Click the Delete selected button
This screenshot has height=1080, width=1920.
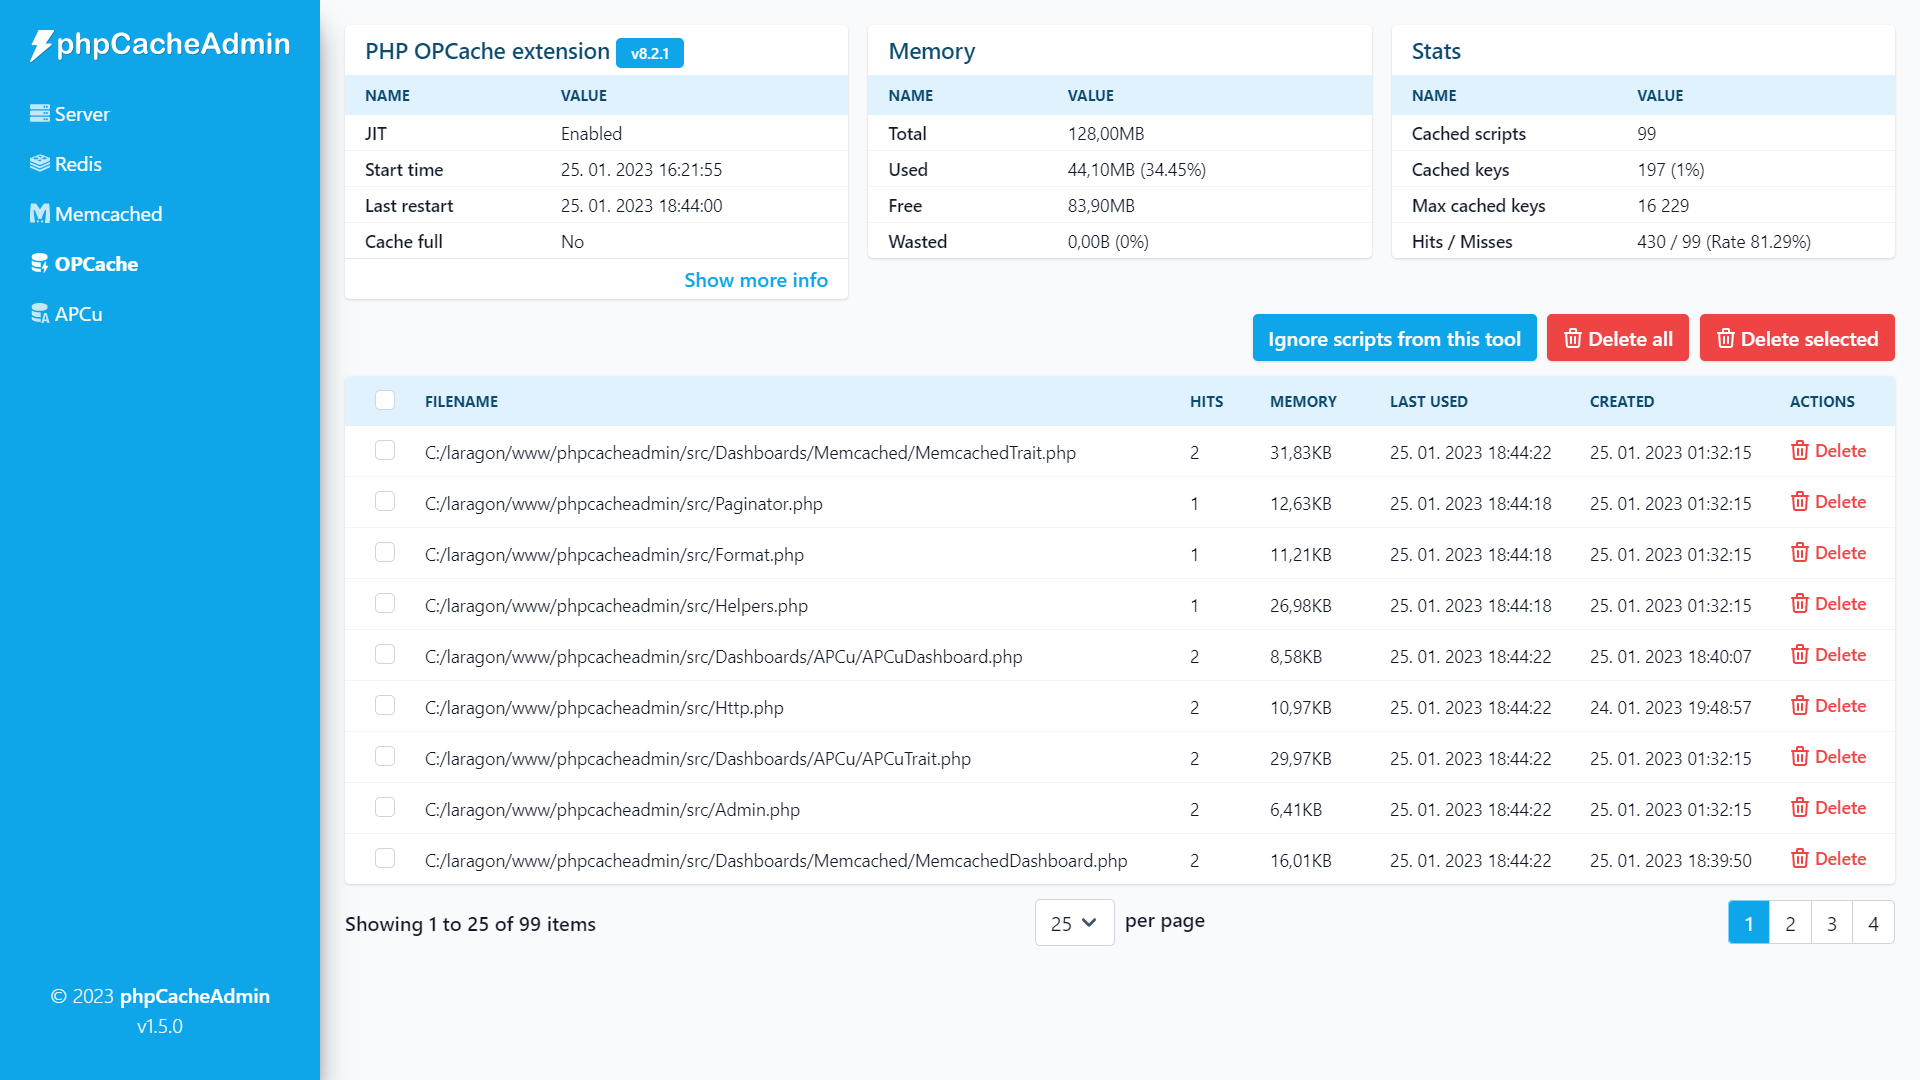[1796, 339]
